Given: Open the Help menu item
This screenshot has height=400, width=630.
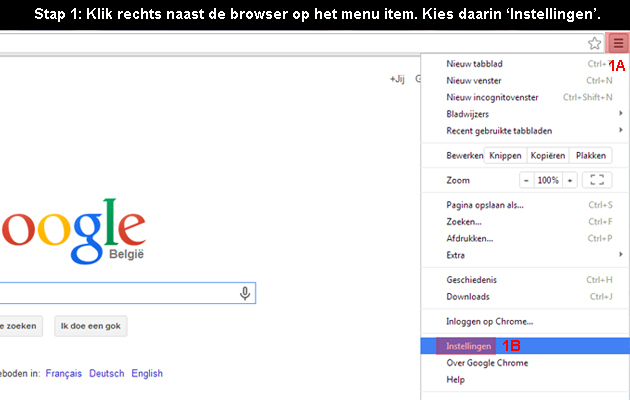Looking at the screenshot, I should tap(525, 380).
